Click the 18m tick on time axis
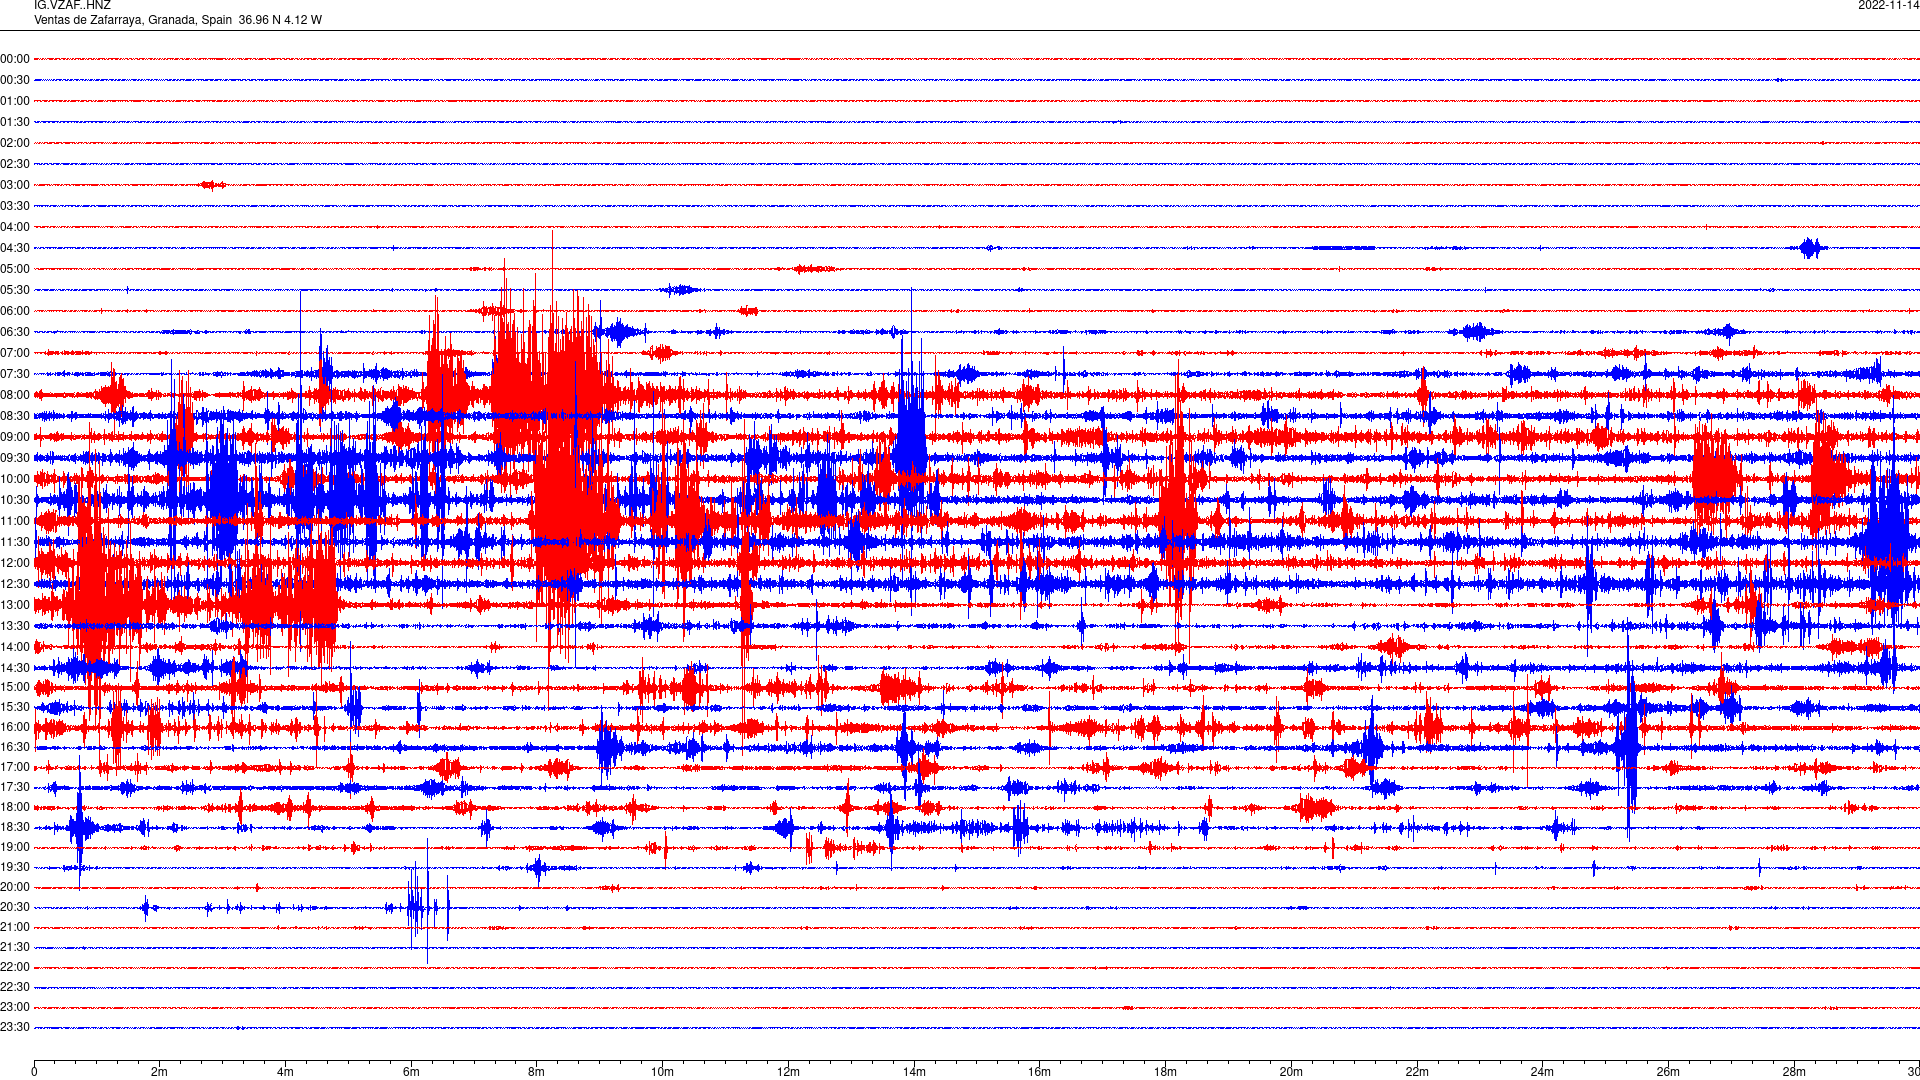Image resolution: width=1920 pixels, height=1080 pixels. (1165, 1072)
